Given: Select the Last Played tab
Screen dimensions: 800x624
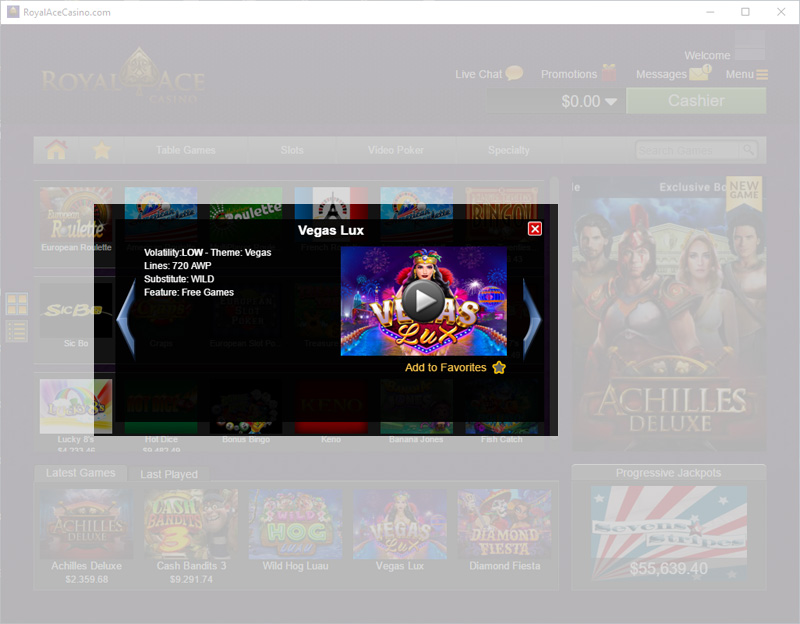Looking at the screenshot, I should (x=169, y=474).
